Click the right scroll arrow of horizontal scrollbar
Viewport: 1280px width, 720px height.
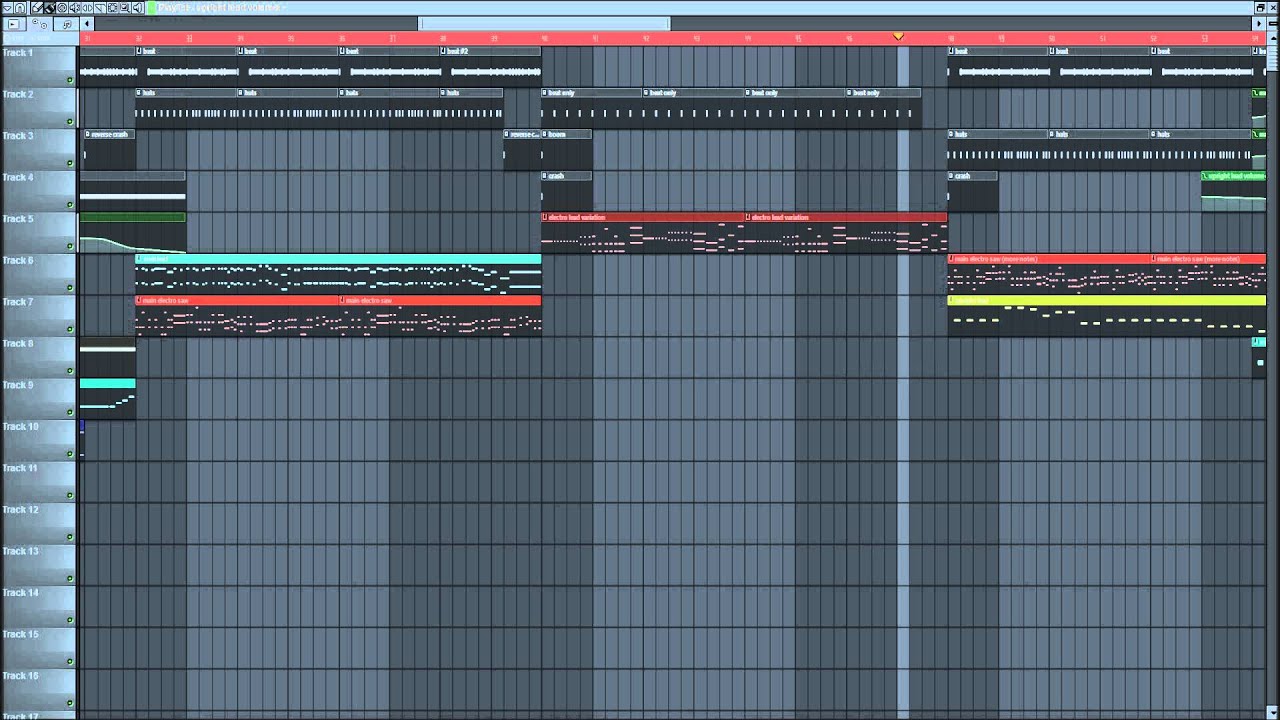pos(1259,24)
